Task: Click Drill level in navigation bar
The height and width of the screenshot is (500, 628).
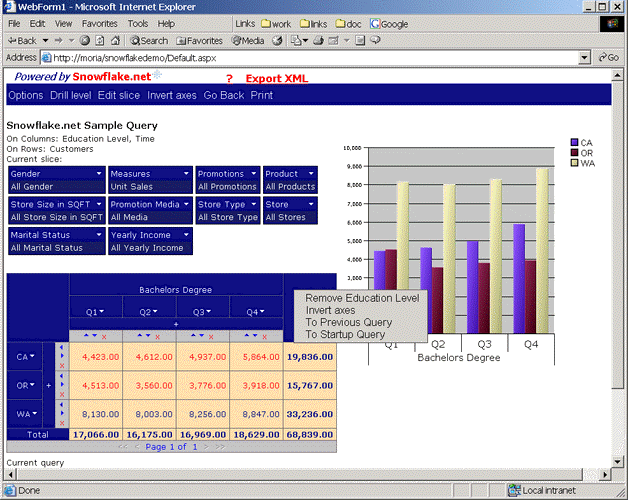Action: tap(70, 95)
